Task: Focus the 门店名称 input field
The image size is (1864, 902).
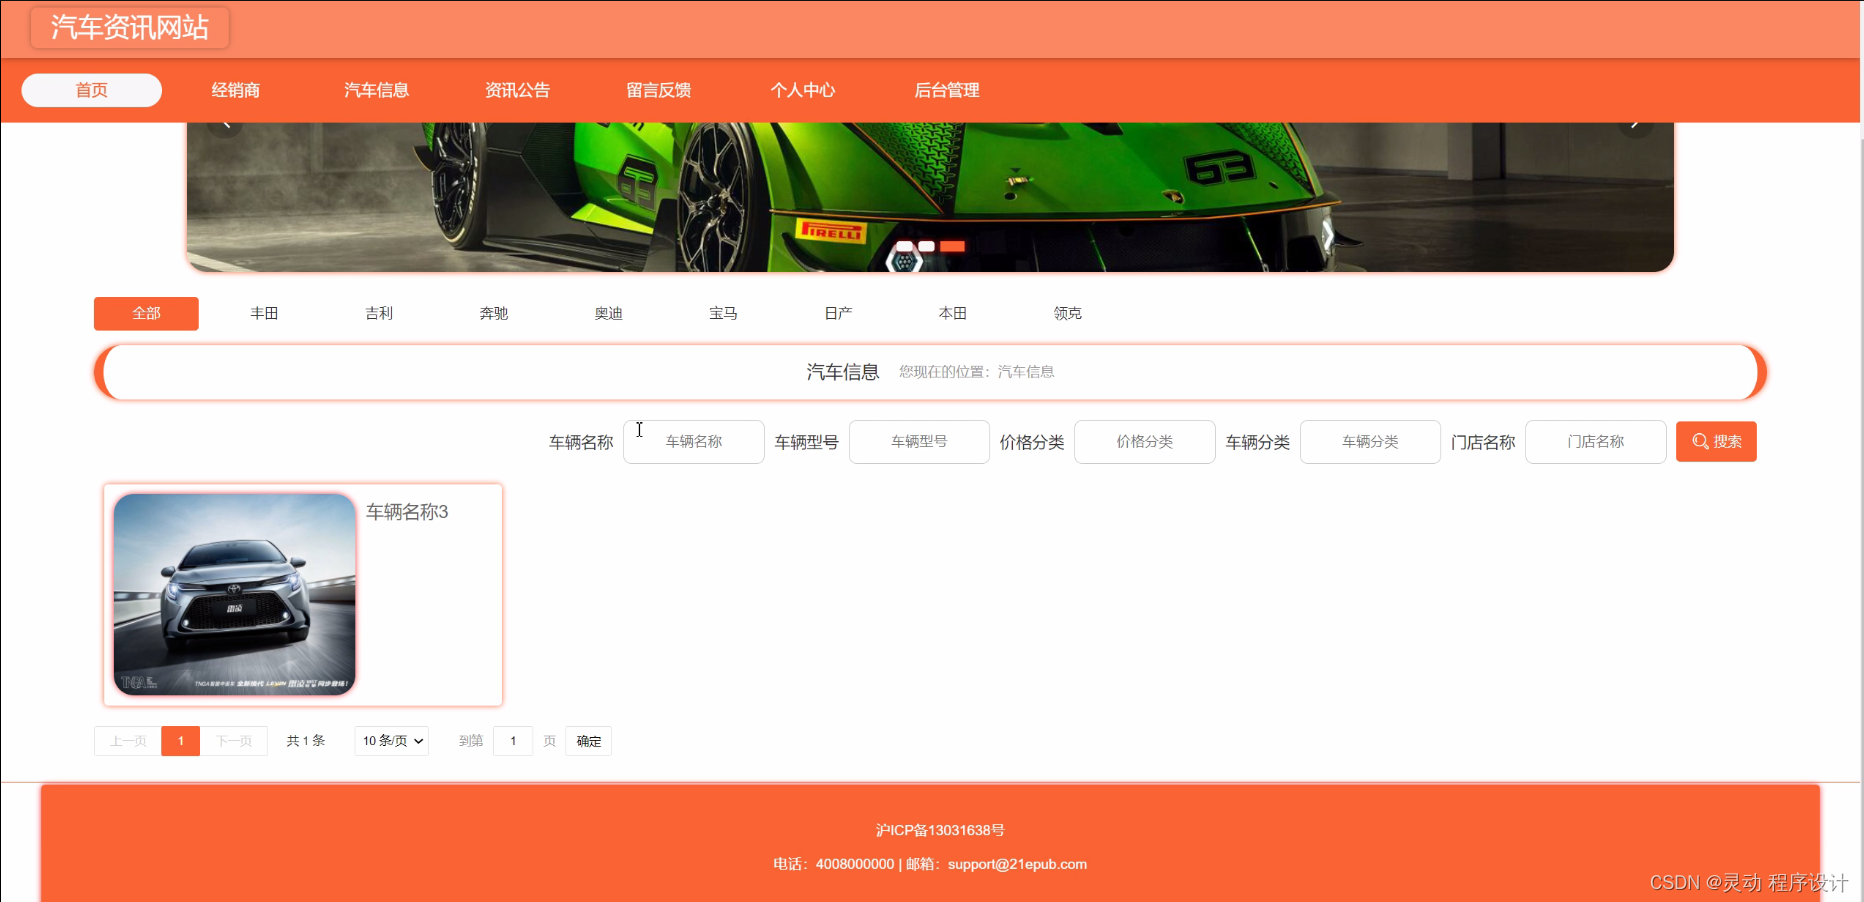Action: point(1596,442)
